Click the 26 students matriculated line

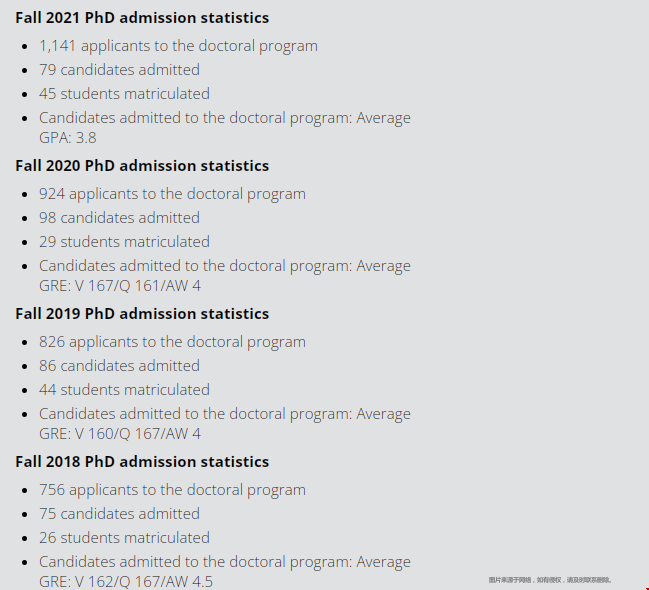124,537
